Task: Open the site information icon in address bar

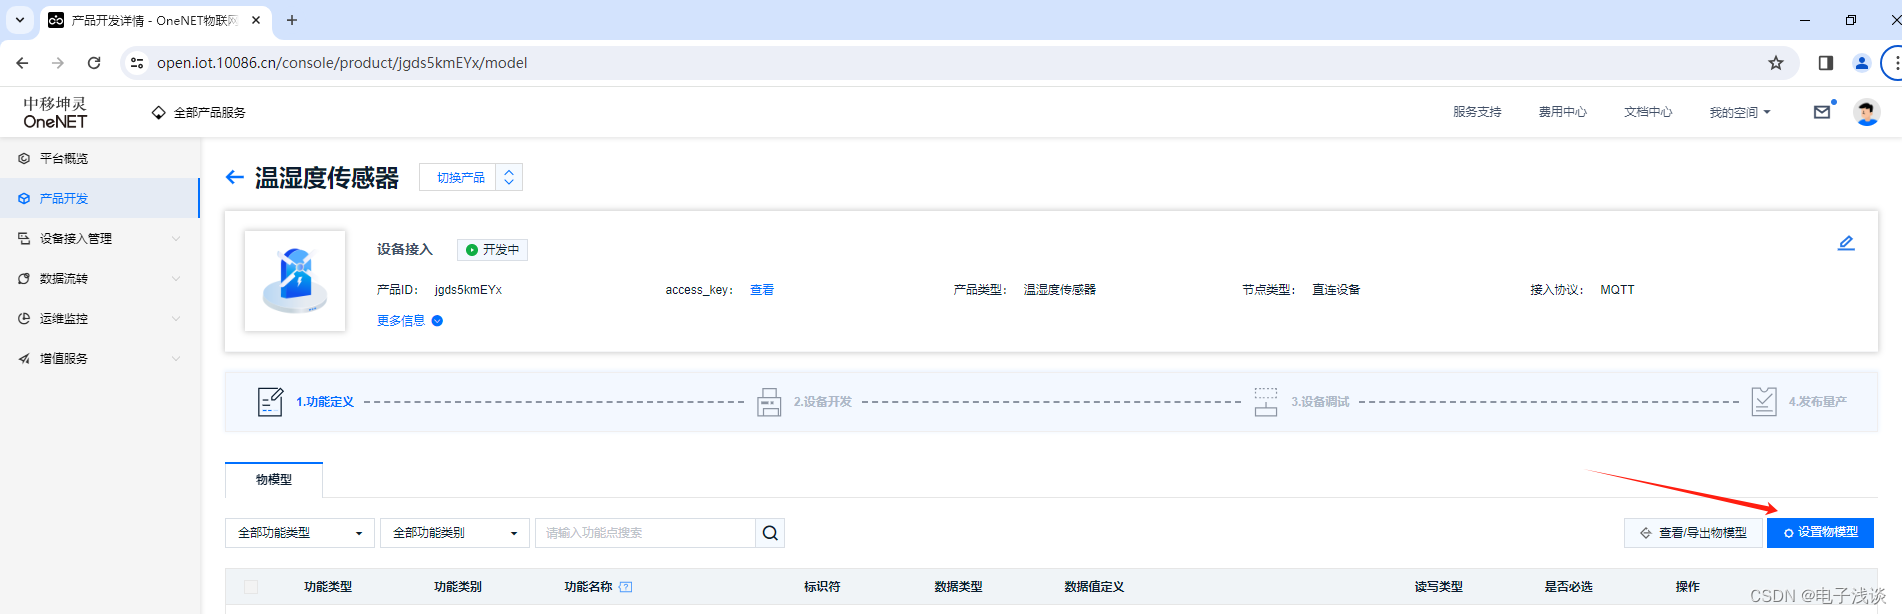Action: click(x=137, y=63)
